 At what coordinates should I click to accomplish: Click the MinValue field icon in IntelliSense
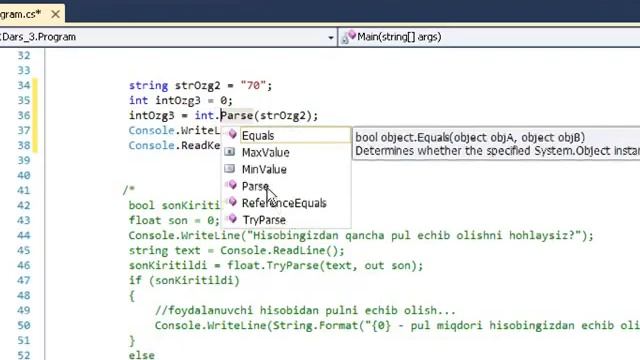pos(230,168)
